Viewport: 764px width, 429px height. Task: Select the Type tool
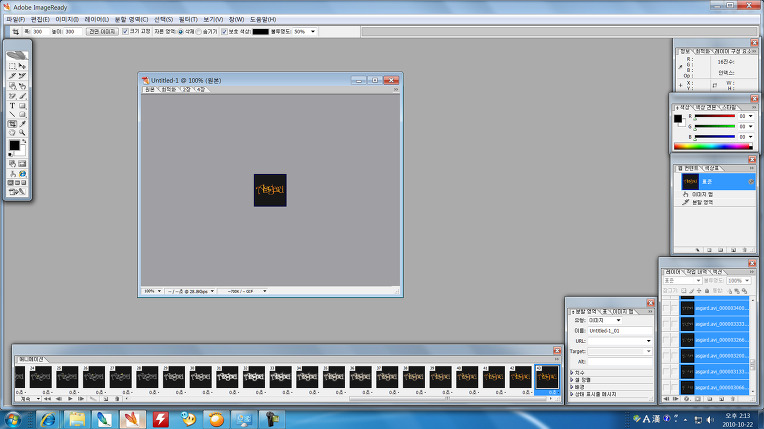click(x=12, y=106)
